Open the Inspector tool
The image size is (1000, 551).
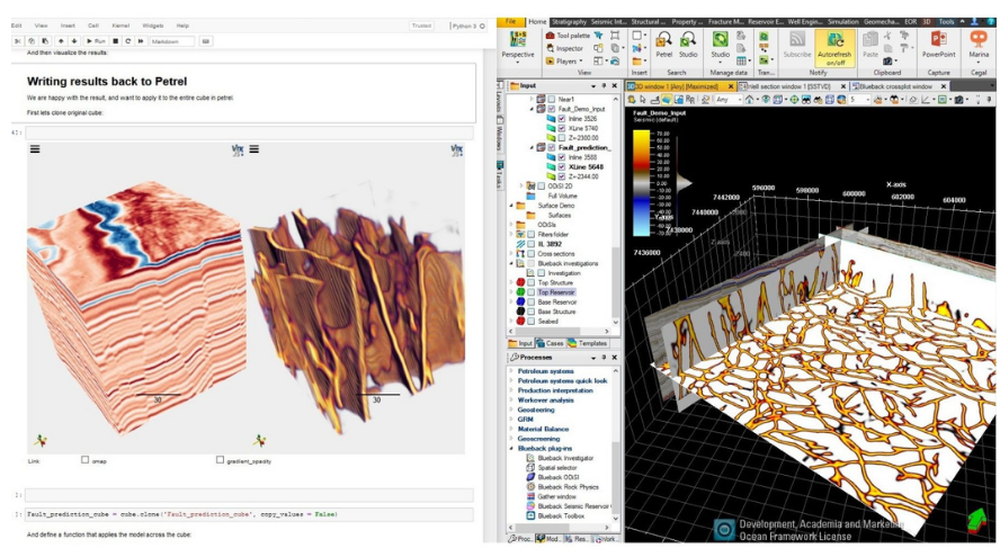[564, 48]
